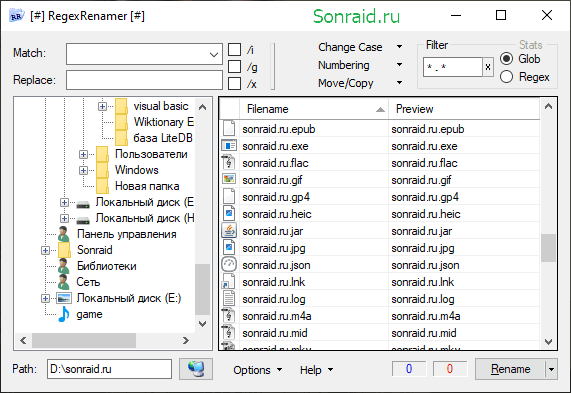Expand the Windows folder node
The width and height of the screenshot is (571, 393).
(x=83, y=170)
